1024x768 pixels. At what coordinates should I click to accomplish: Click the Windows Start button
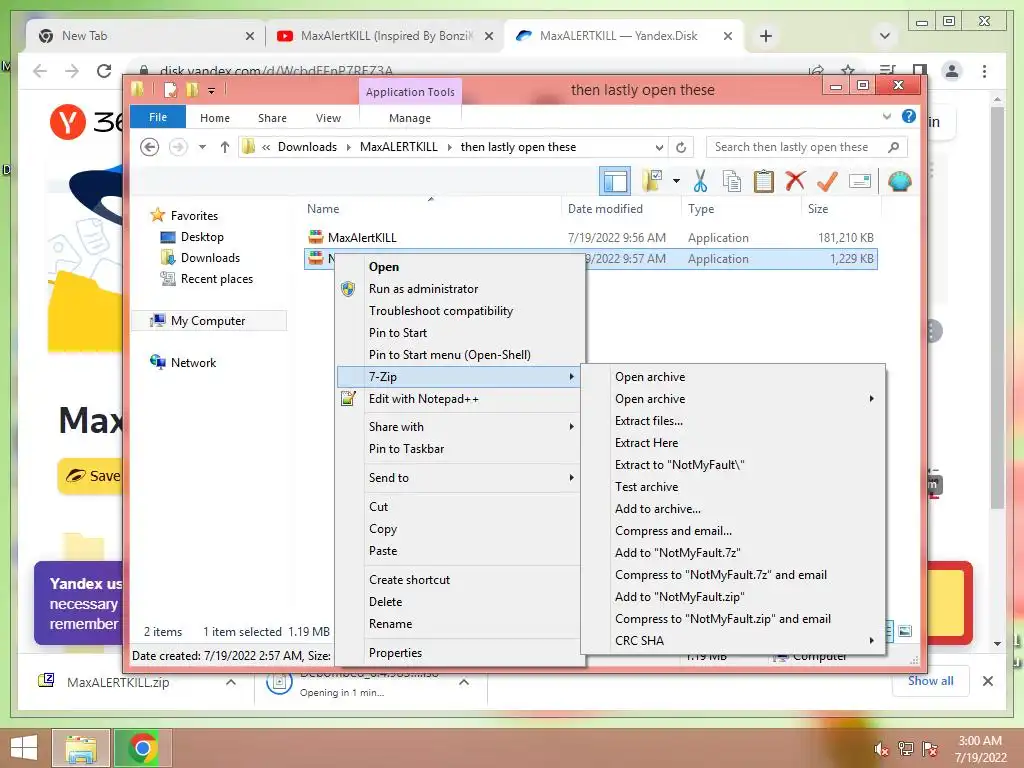(24, 748)
